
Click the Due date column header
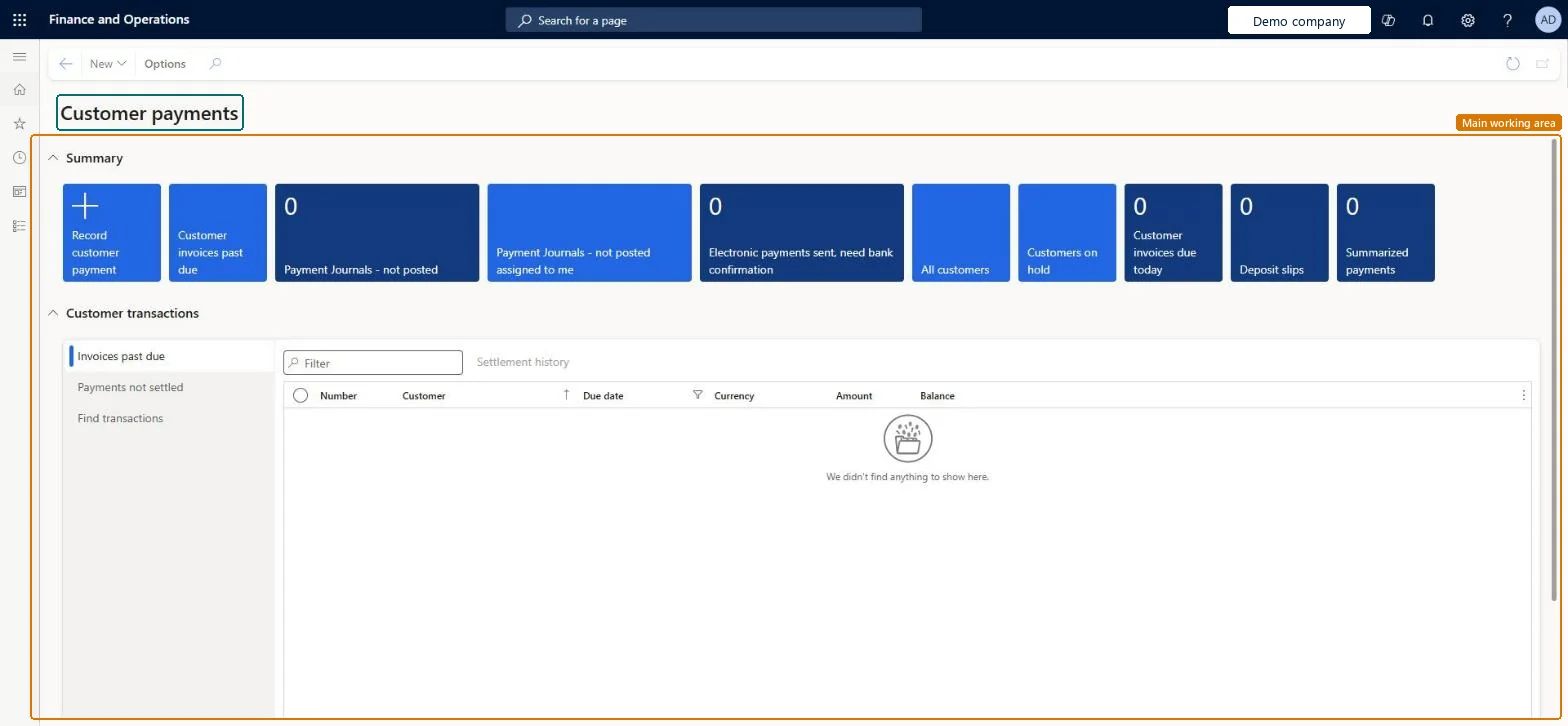click(x=603, y=396)
